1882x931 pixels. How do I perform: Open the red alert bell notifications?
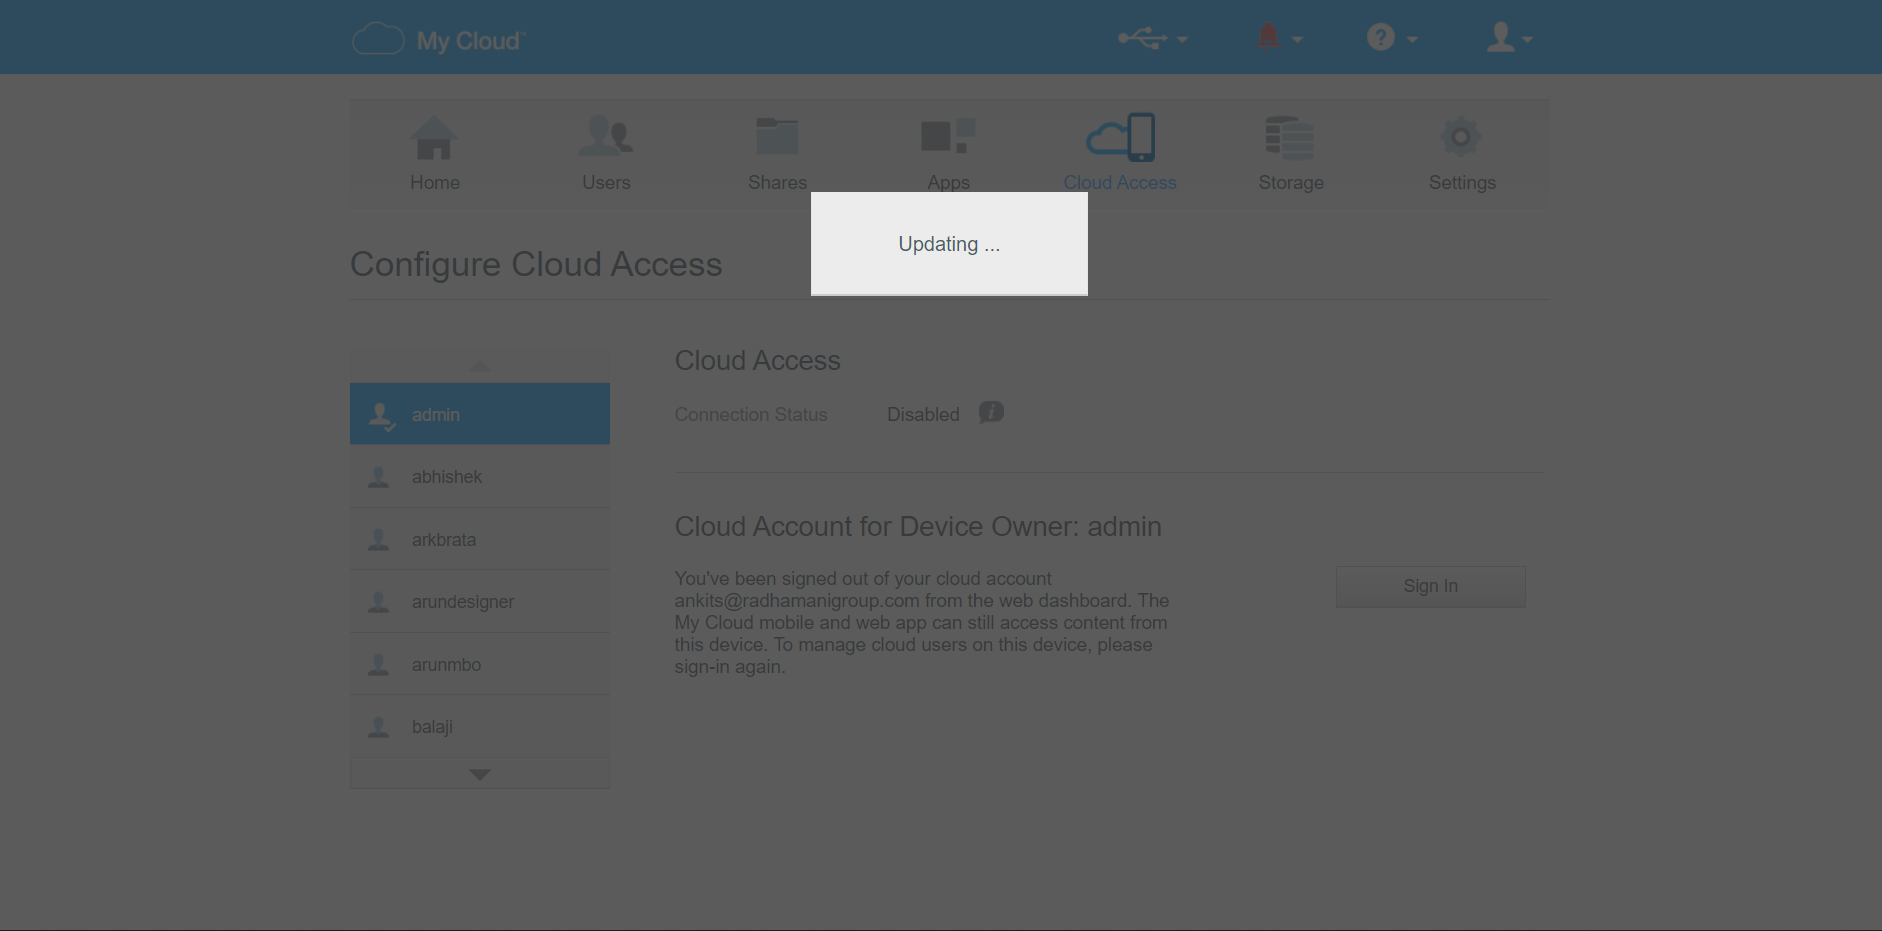click(1268, 37)
